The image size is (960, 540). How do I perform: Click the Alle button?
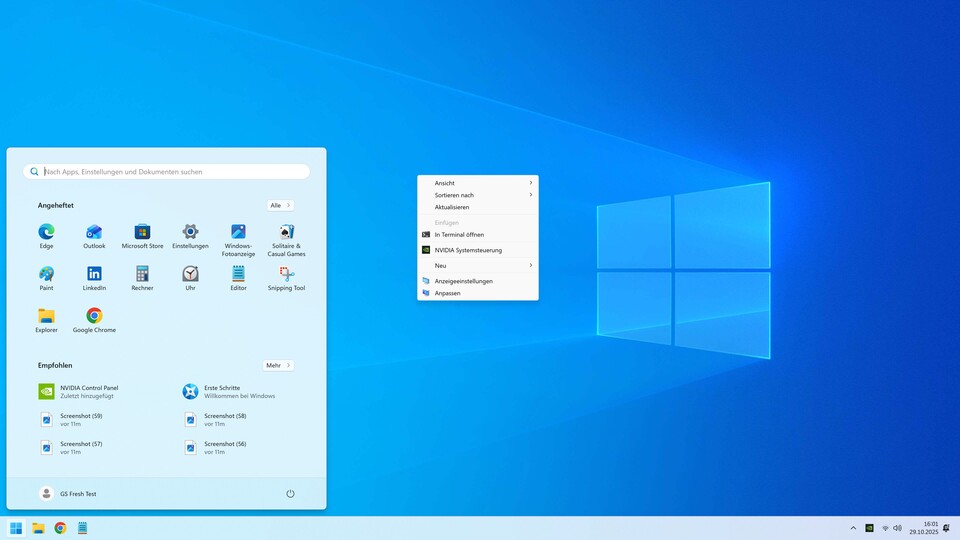pos(280,205)
